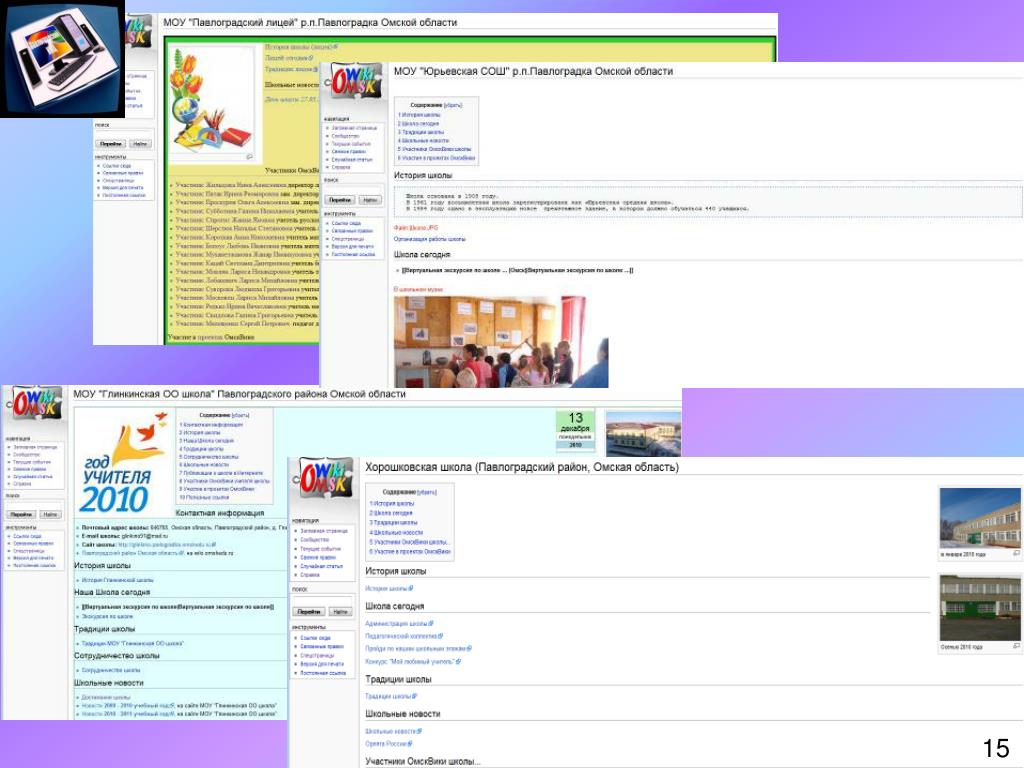Viewport: 1024px width, 768px height.
Task: Open Заглавная страница in Хорошковская школа sidebar
Action: 324,531
